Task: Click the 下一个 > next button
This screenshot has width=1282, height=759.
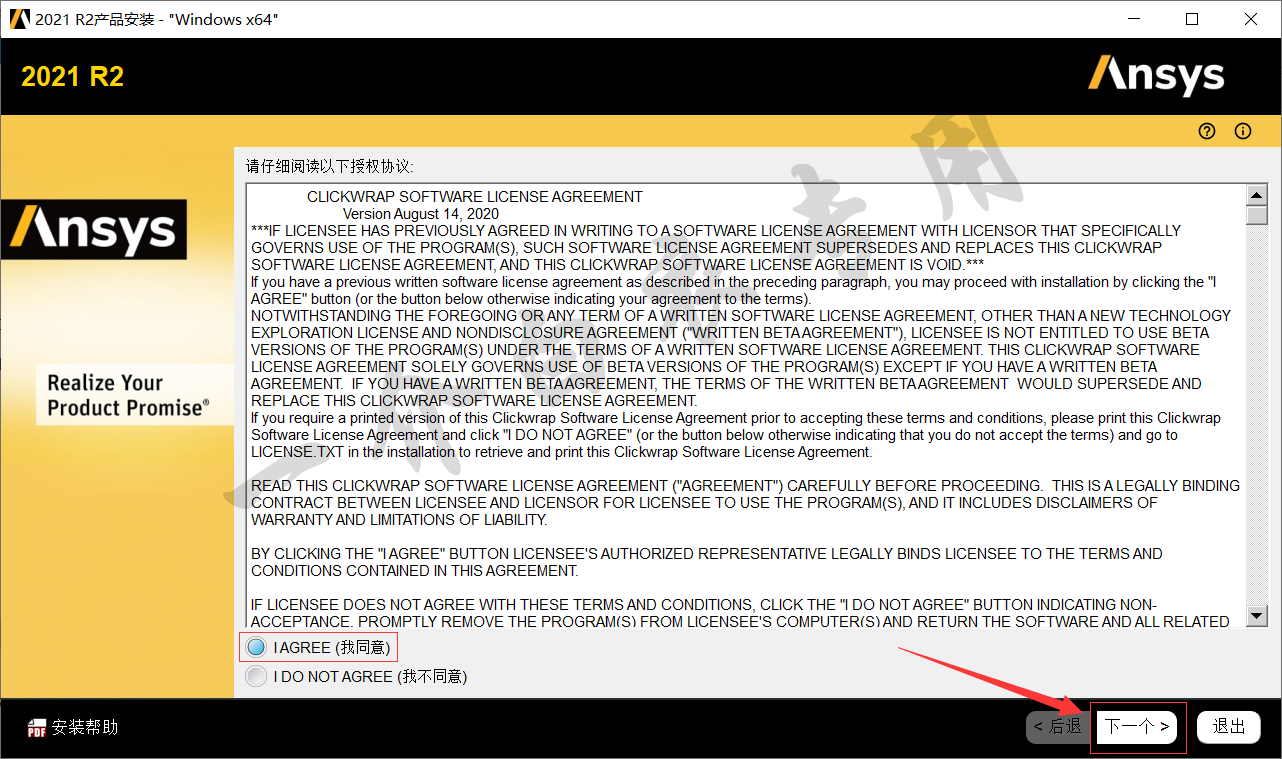Action: tap(1137, 727)
